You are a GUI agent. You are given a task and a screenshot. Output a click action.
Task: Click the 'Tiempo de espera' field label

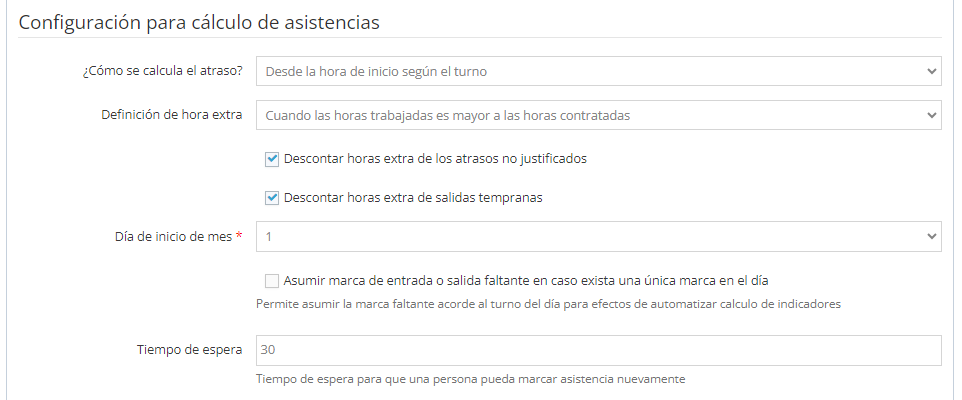(190, 350)
